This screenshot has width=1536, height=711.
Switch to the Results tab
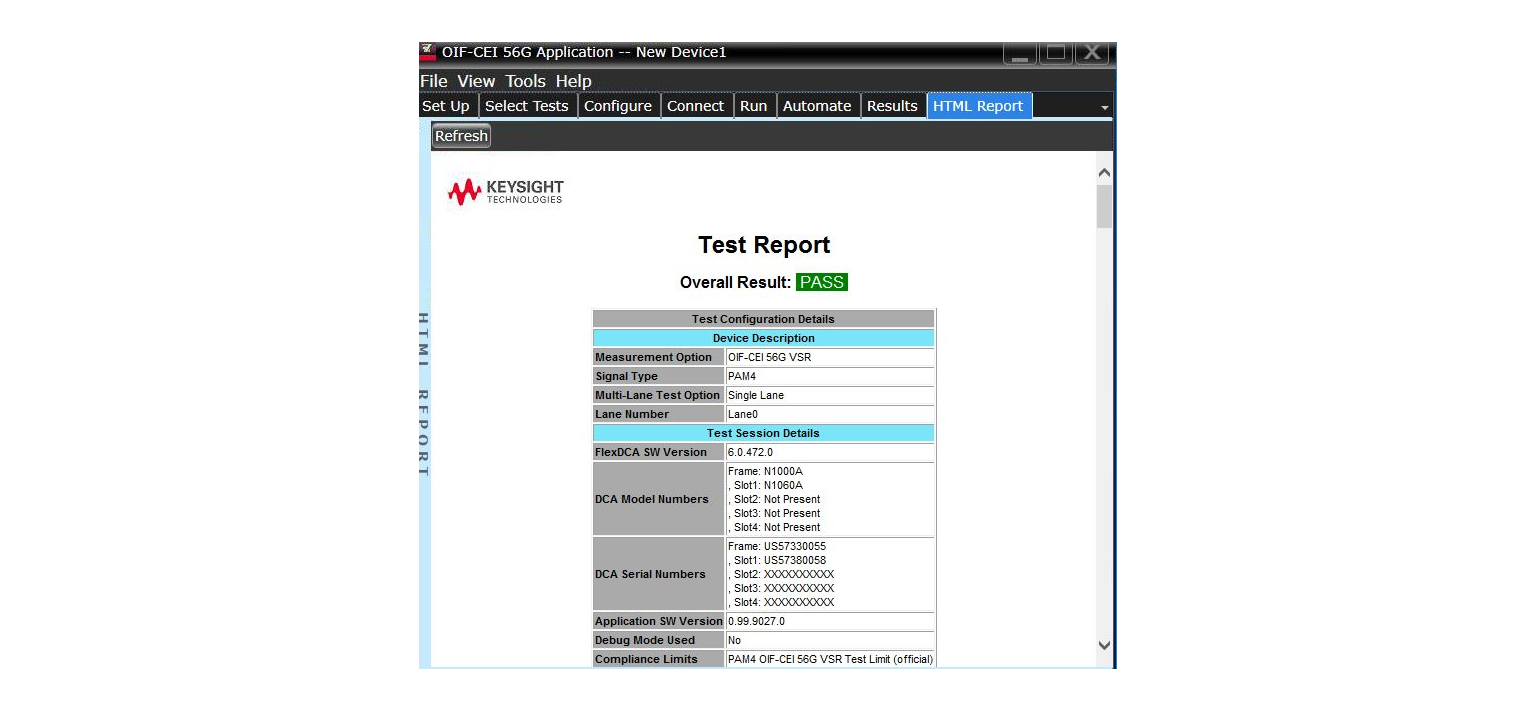click(892, 105)
